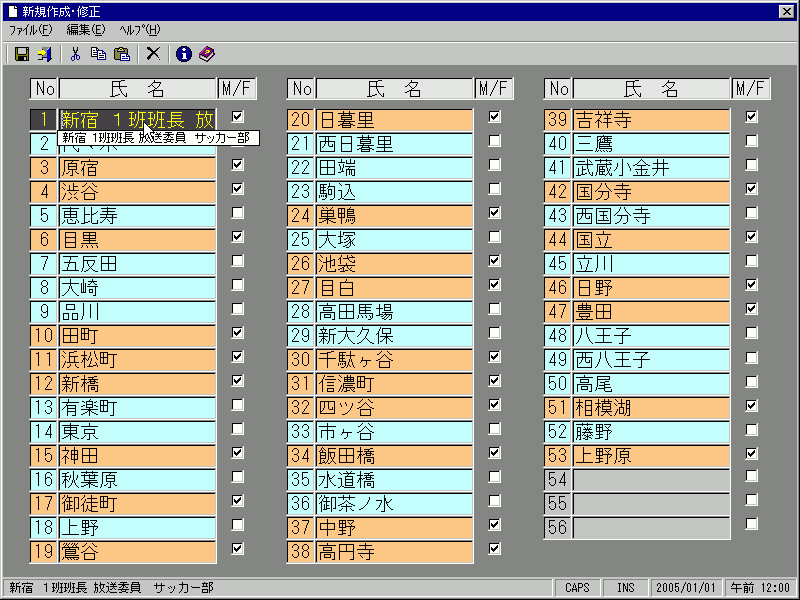Image resolution: width=800 pixels, height=600 pixels.
Task: Click the Cut scissors icon
Action: (x=75, y=54)
